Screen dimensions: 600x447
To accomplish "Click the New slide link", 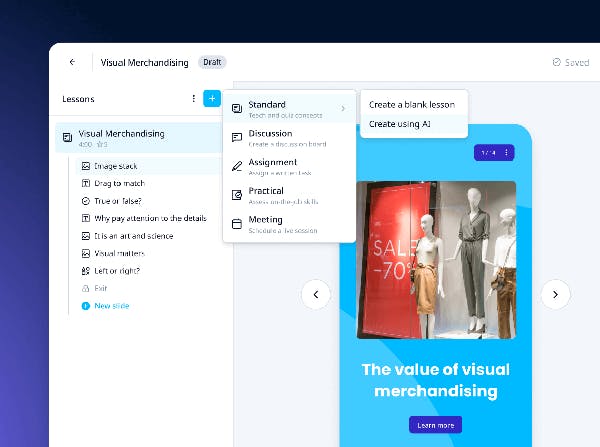I will point(112,306).
